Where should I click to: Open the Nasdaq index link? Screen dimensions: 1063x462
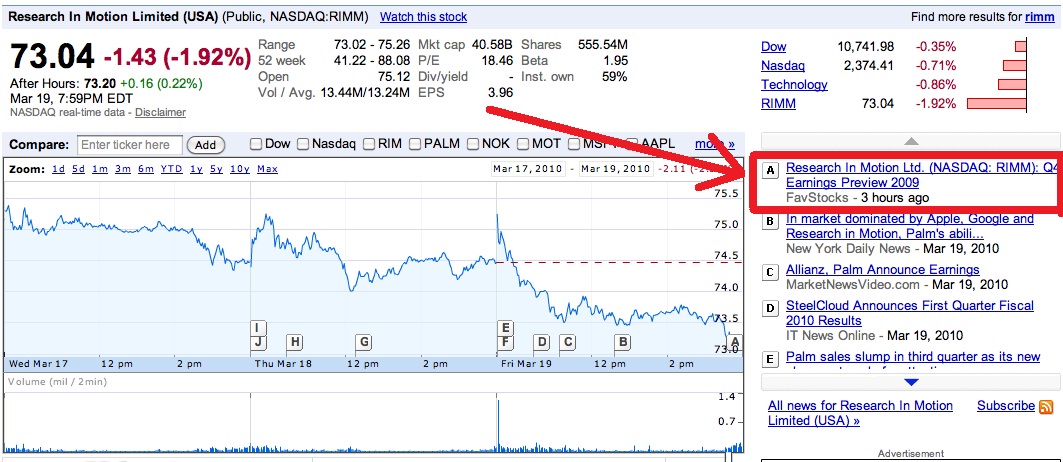coord(782,66)
